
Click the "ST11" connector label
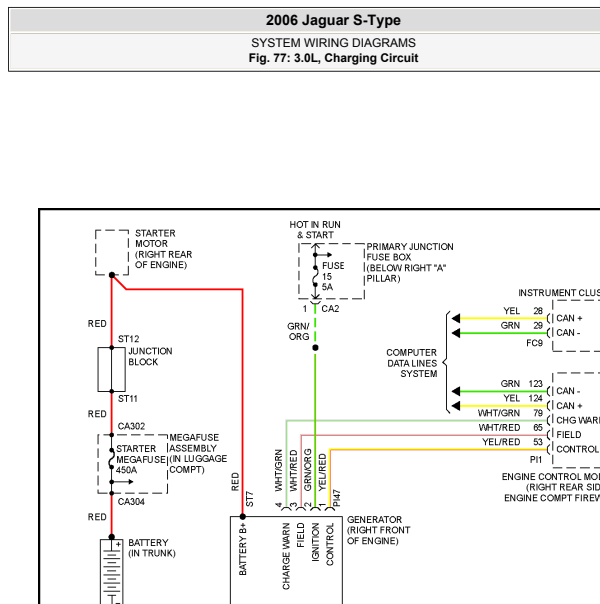(x=127, y=399)
